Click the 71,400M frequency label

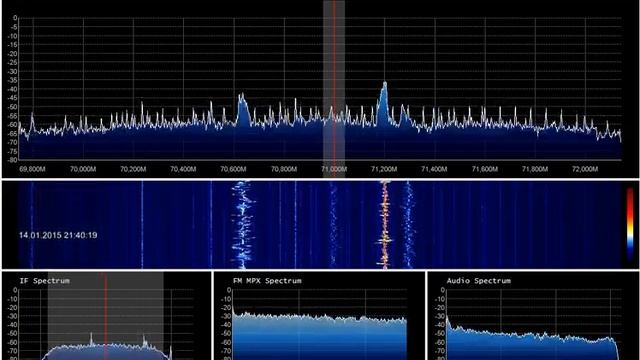434,169
